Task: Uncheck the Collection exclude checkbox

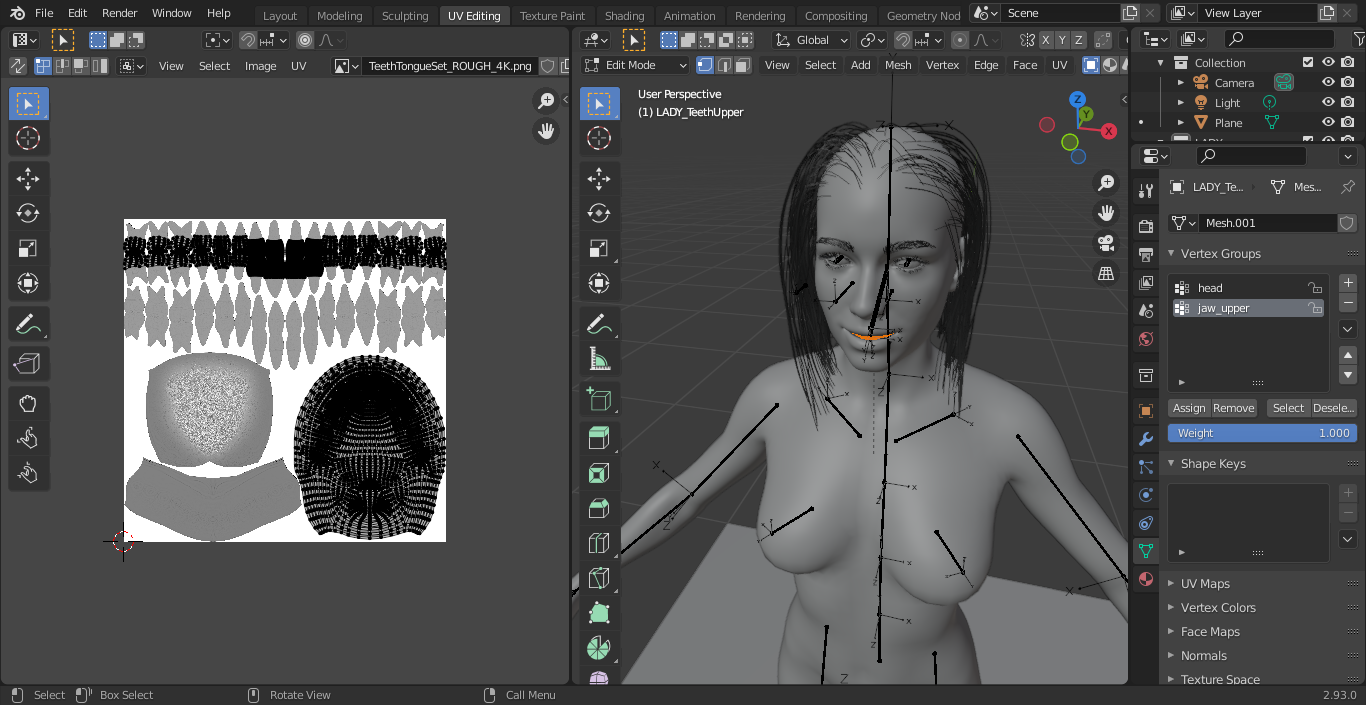Action: [x=1308, y=62]
